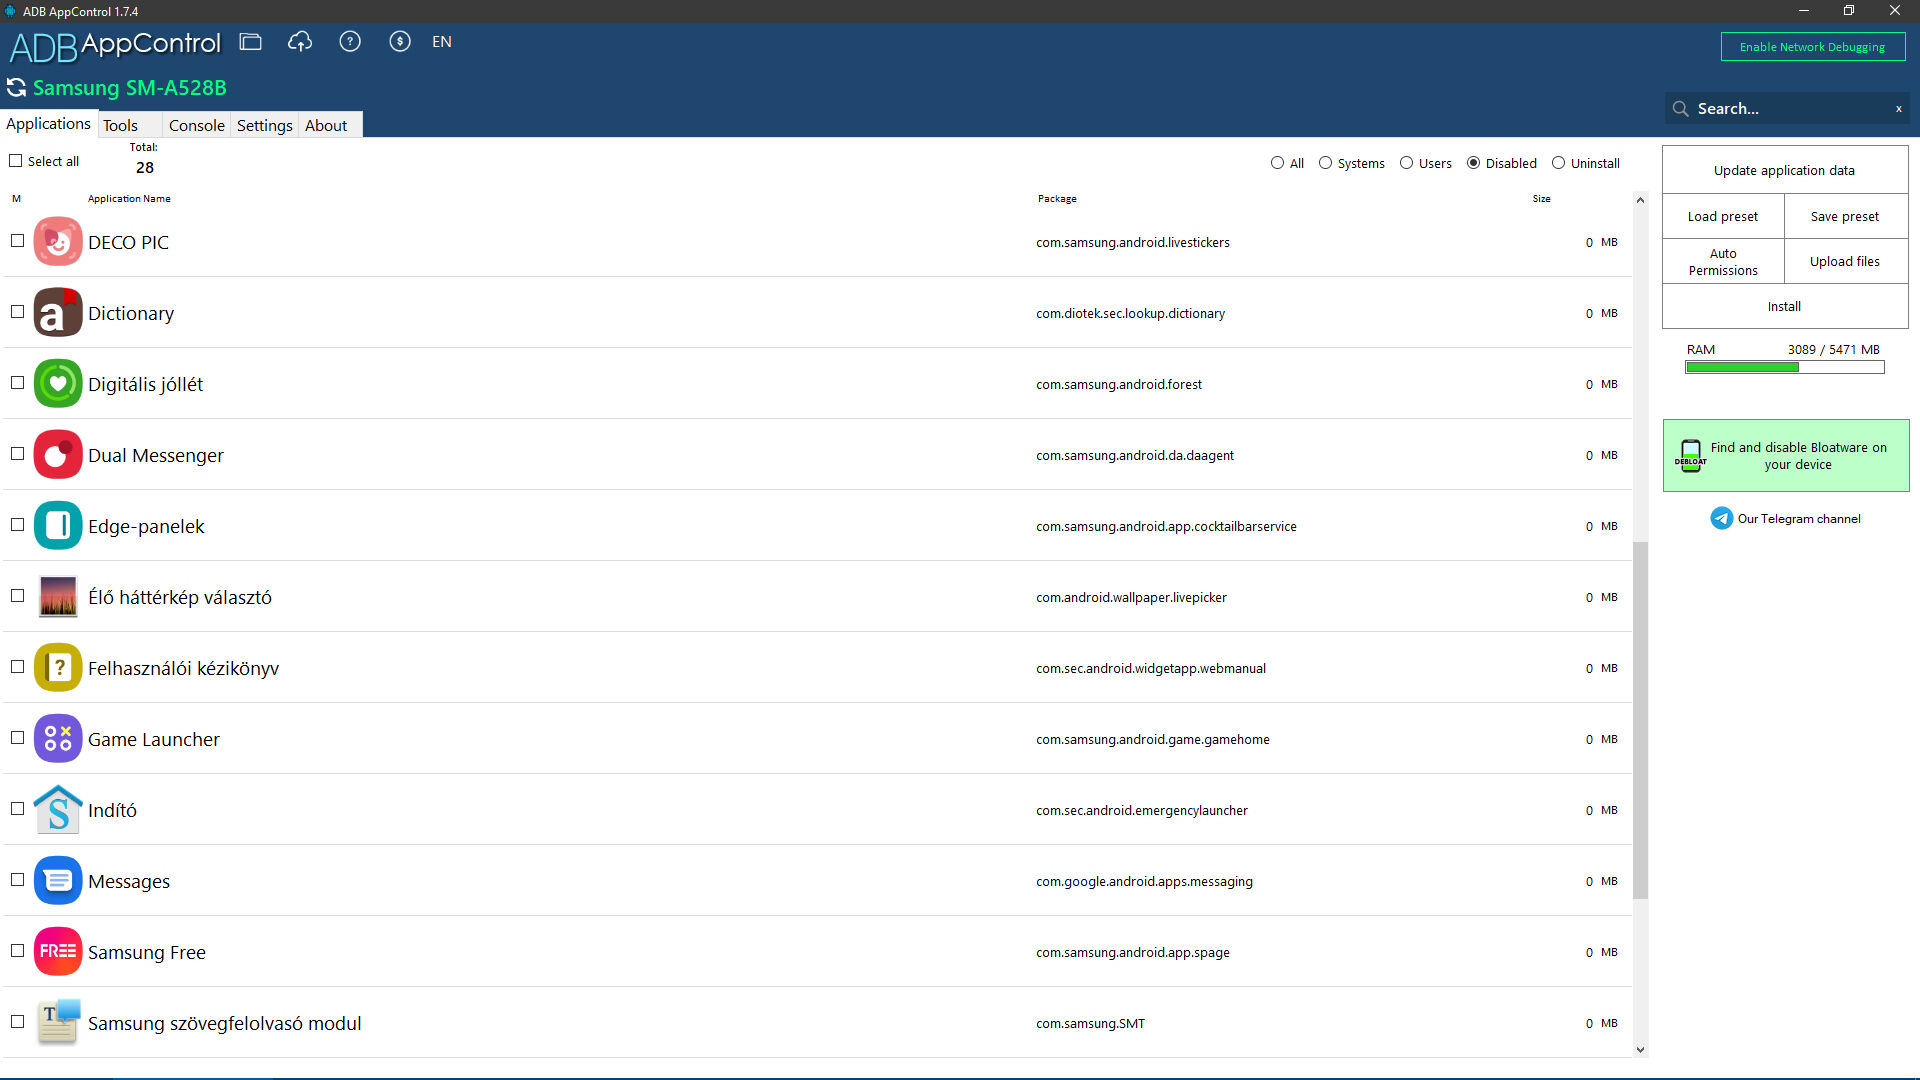
Task: Click the Felhasználói kézikönyv app icon
Action: click(58, 668)
